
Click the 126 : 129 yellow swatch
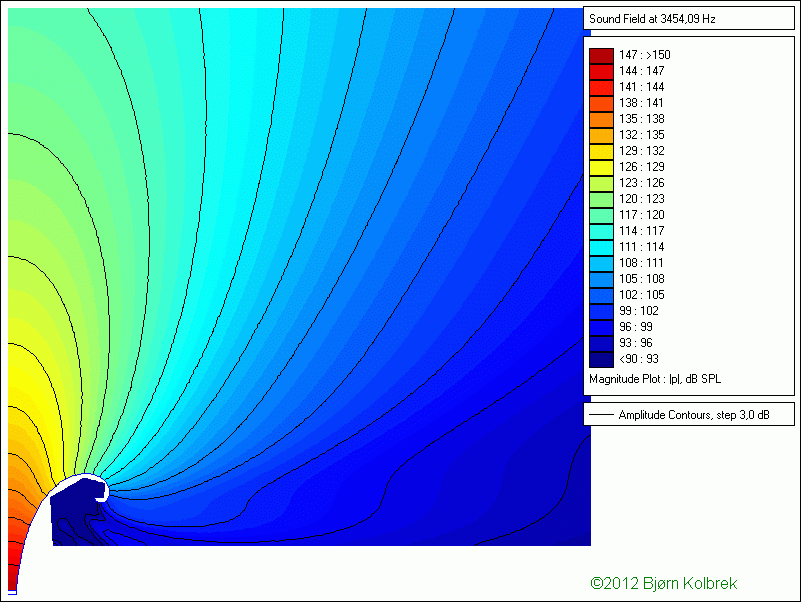click(601, 168)
